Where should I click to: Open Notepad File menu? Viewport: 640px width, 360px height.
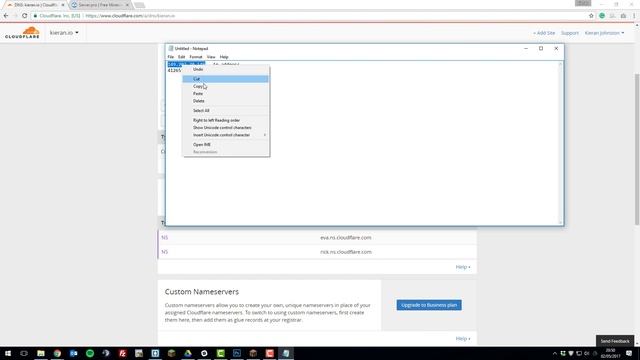tap(171, 57)
